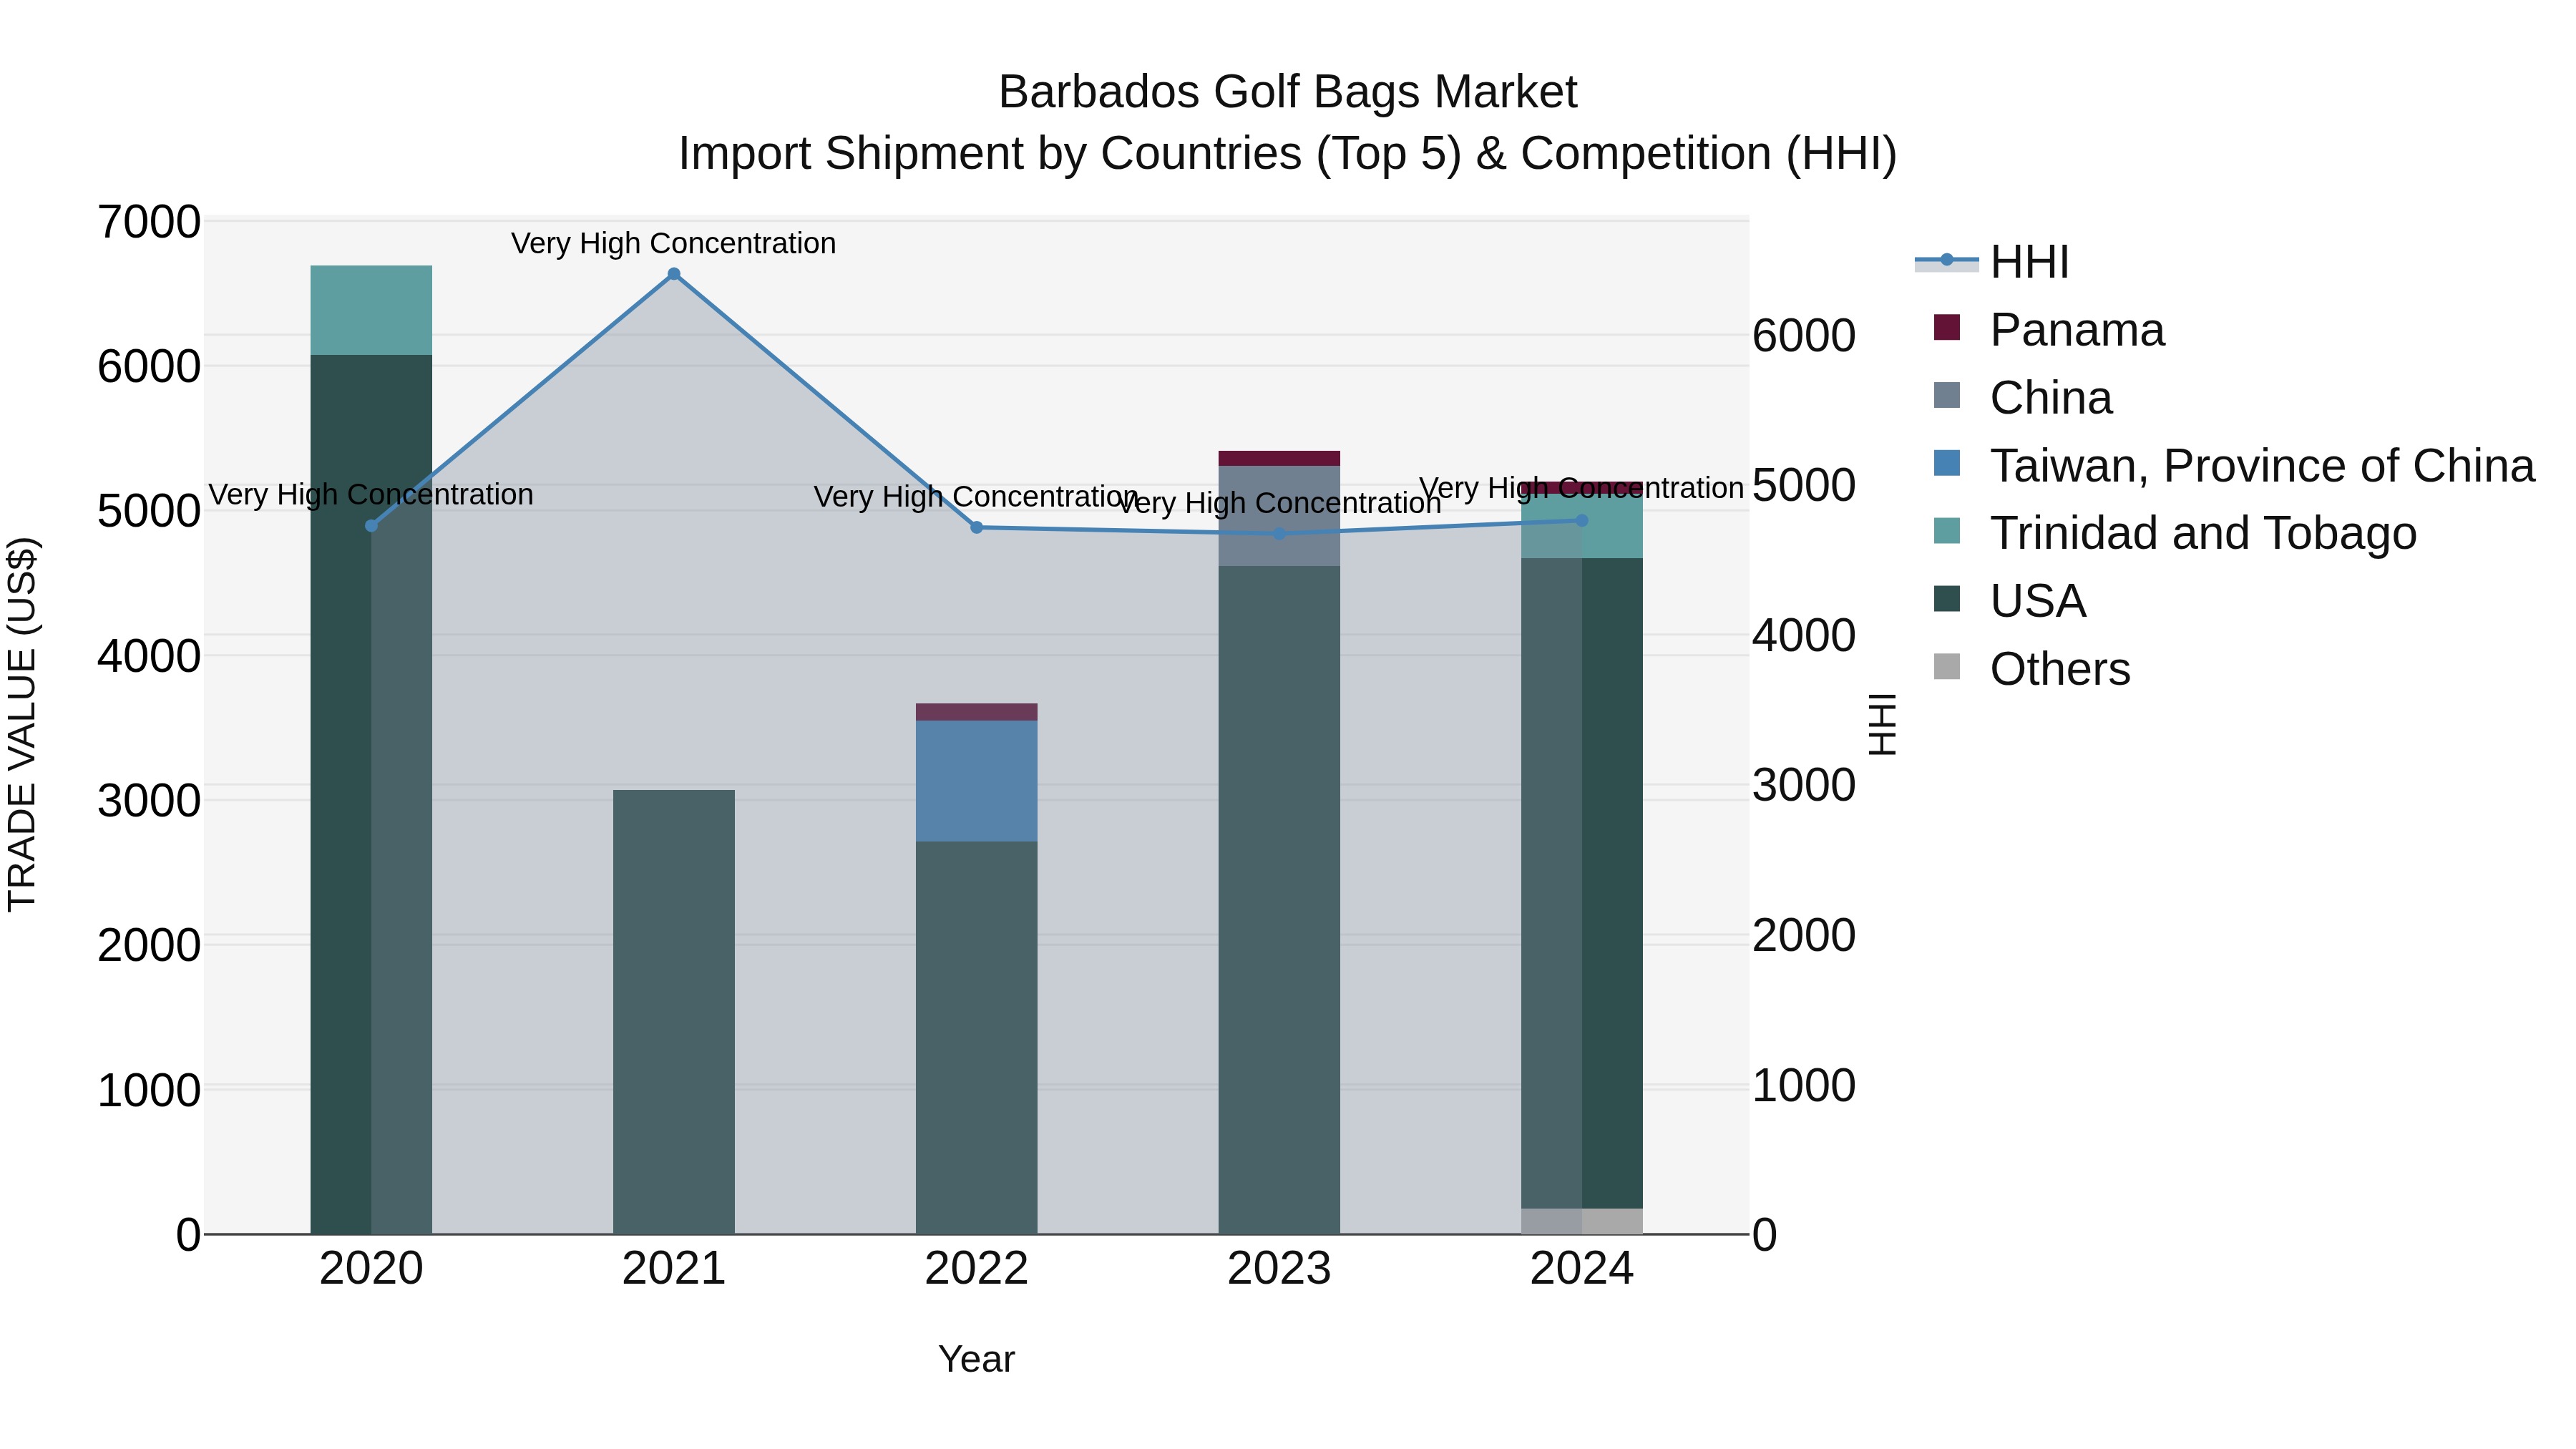2576x1449 pixels.
Task: Click the 3000 left axis tick label
Action: (x=149, y=801)
